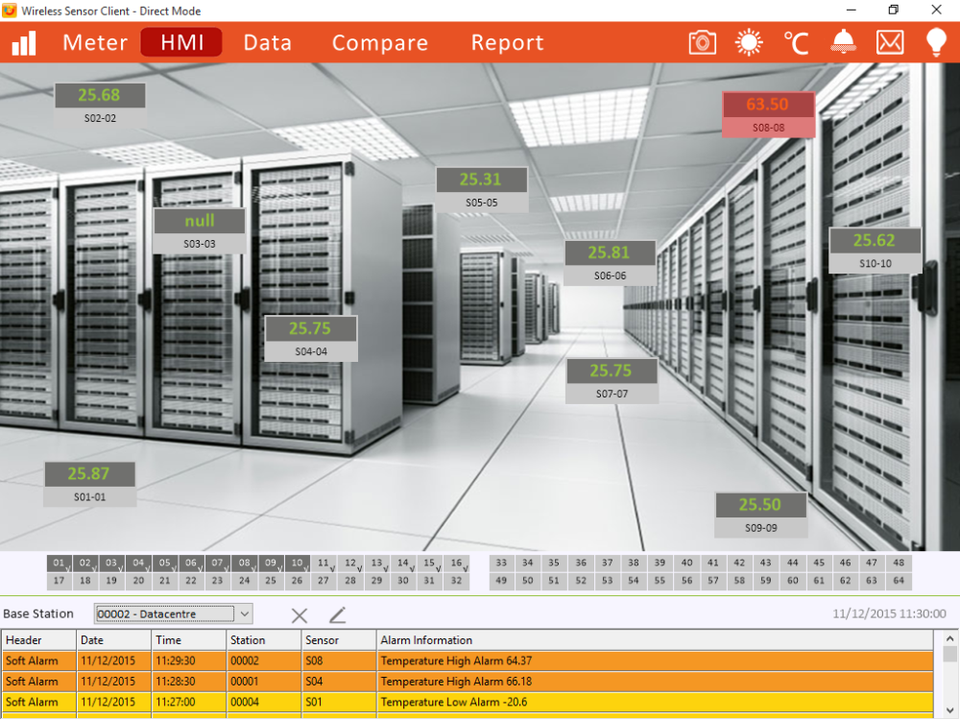The image size is (960, 720).
Task: Toggle sensor 01 in the sensor grid
Action: click(59, 564)
